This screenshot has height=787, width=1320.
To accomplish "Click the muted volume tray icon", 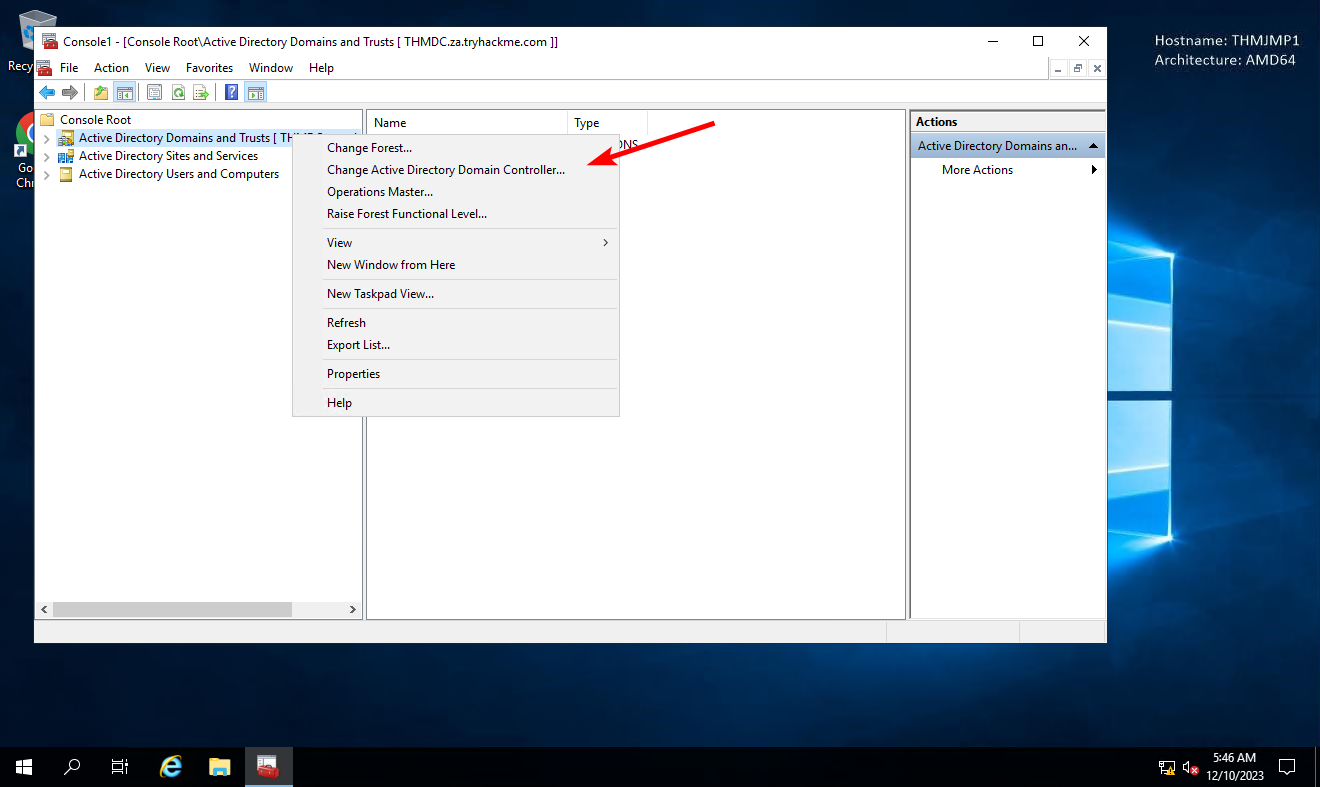I will click(1190, 768).
